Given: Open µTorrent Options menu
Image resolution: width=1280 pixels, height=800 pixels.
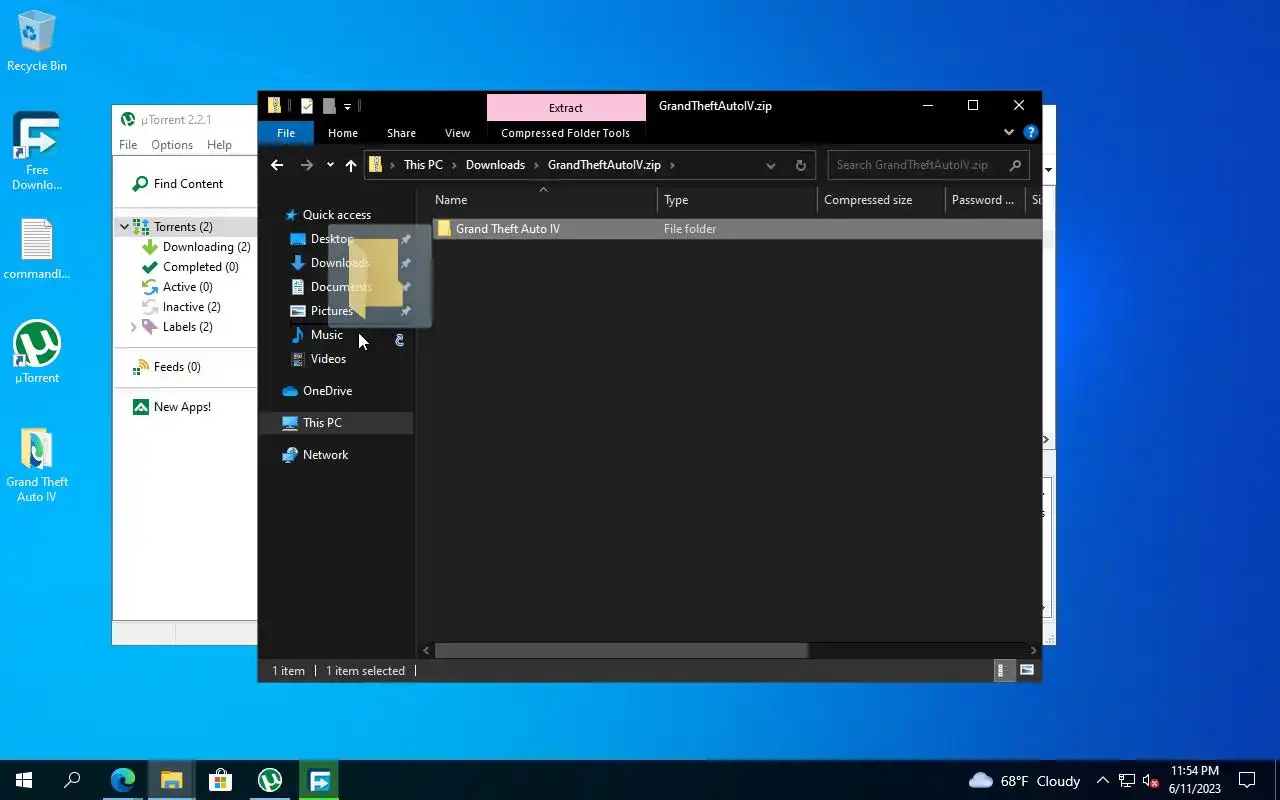Looking at the screenshot, I should (x=172, y=145).
